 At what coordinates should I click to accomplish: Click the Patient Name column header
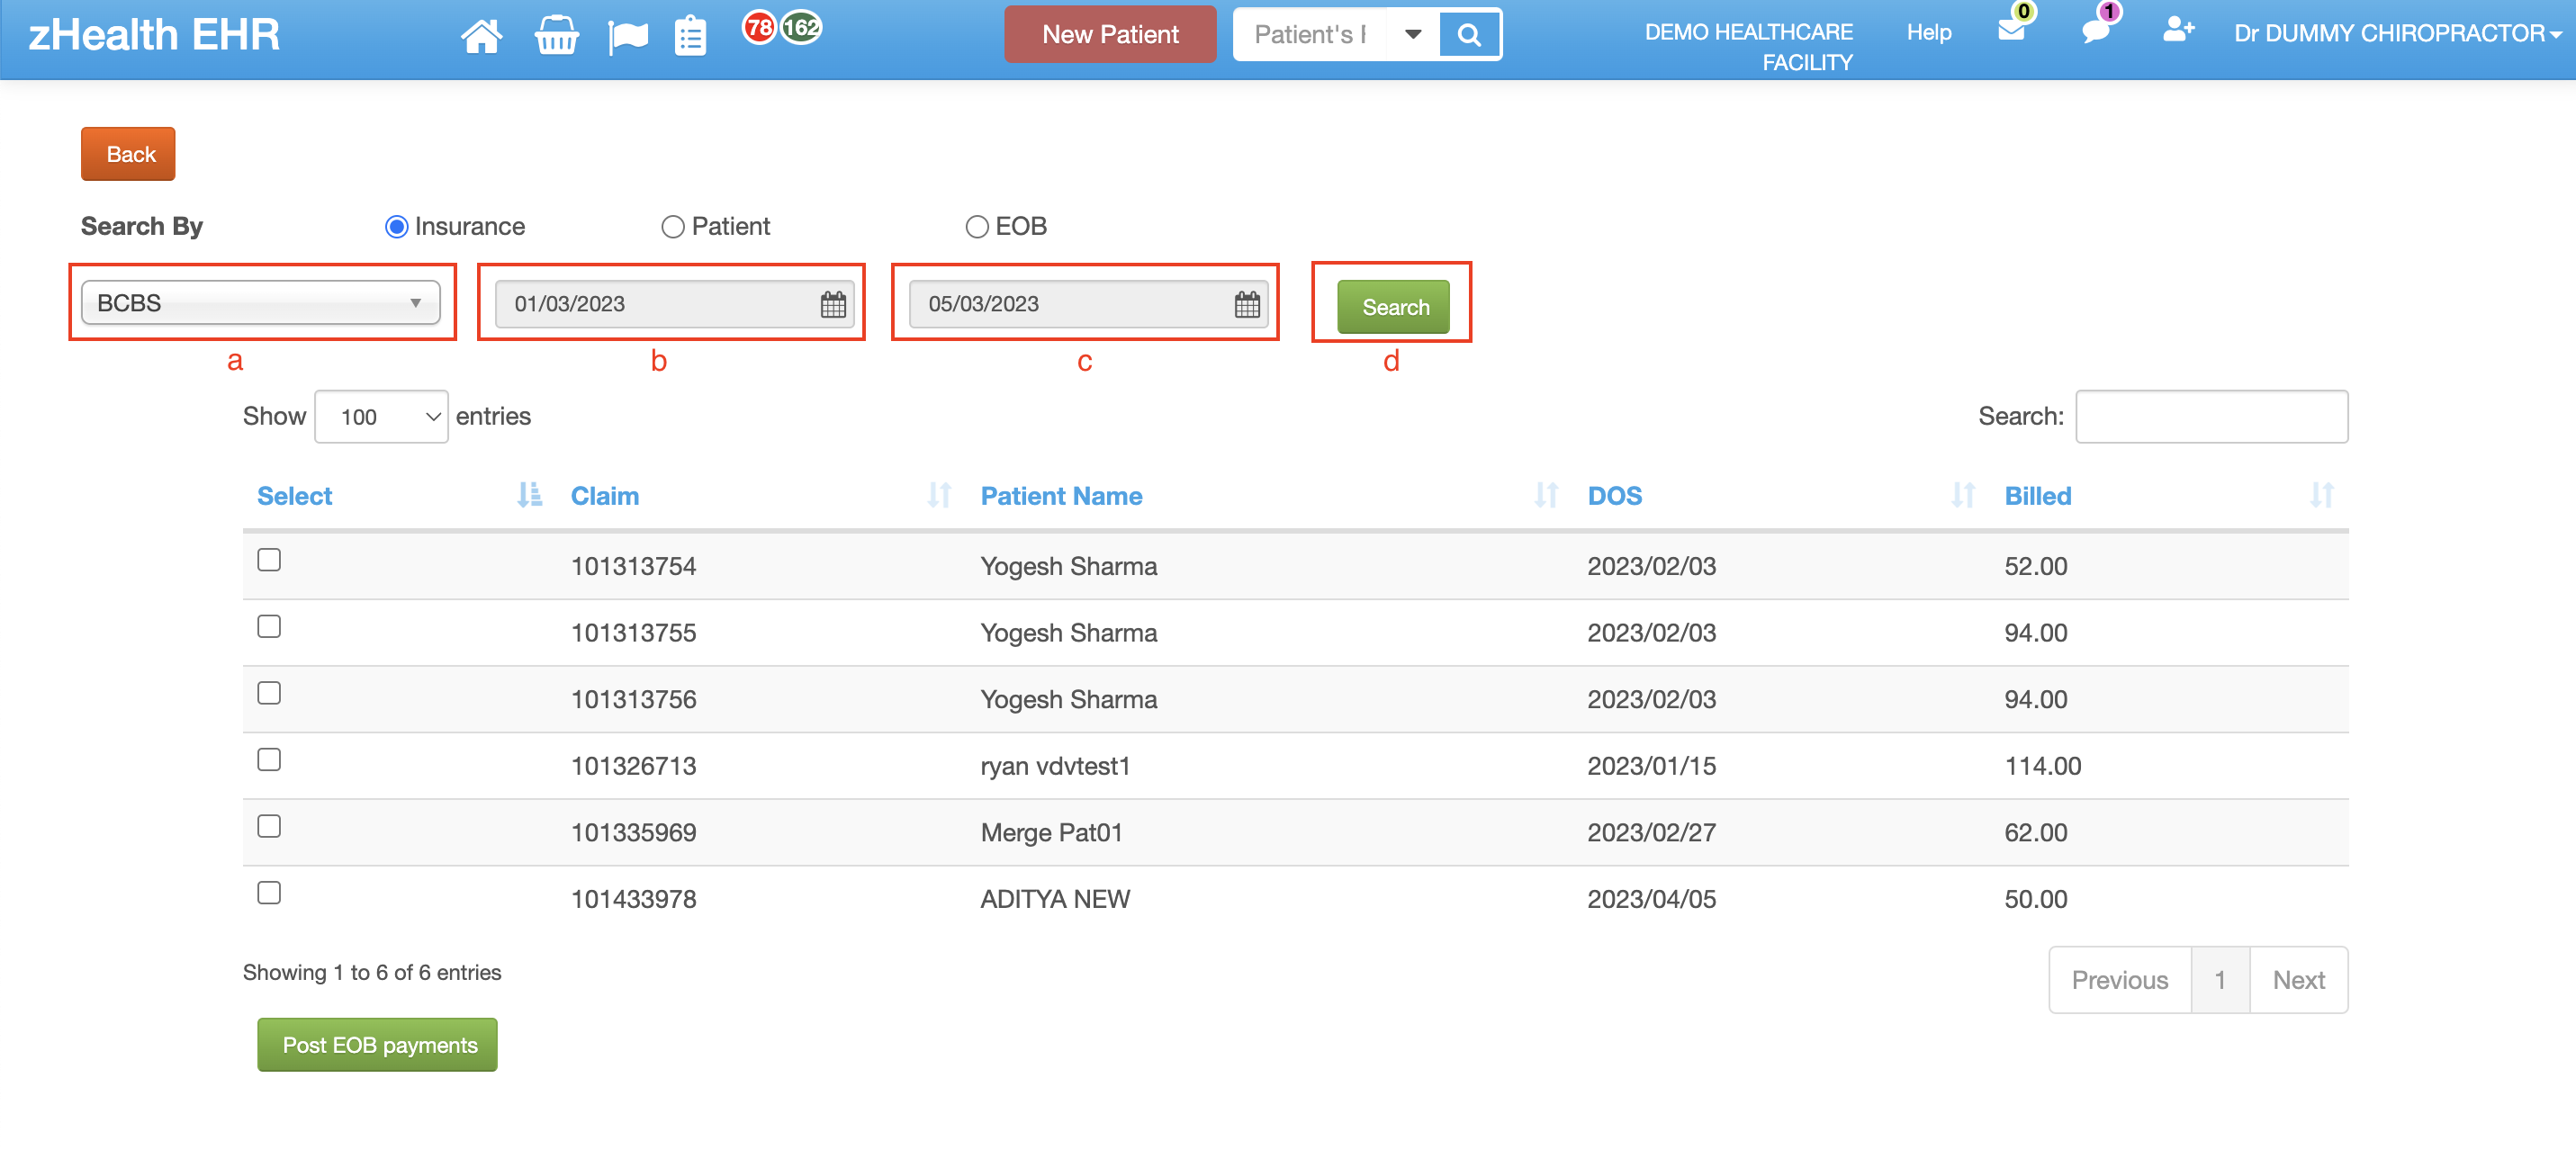pos(1061,496)
